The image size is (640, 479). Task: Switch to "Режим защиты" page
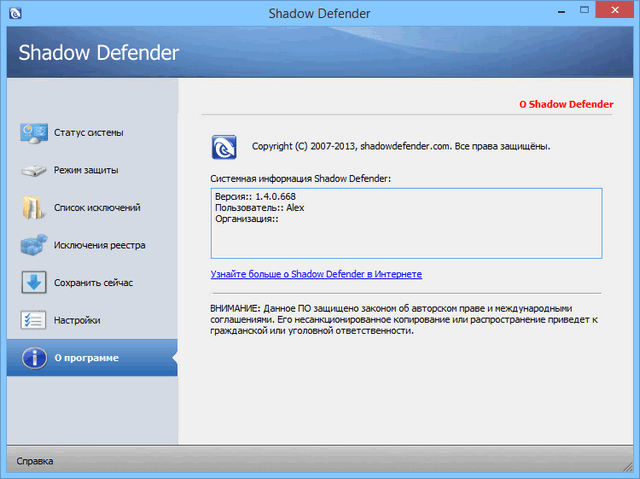click(x=86, y=170)
